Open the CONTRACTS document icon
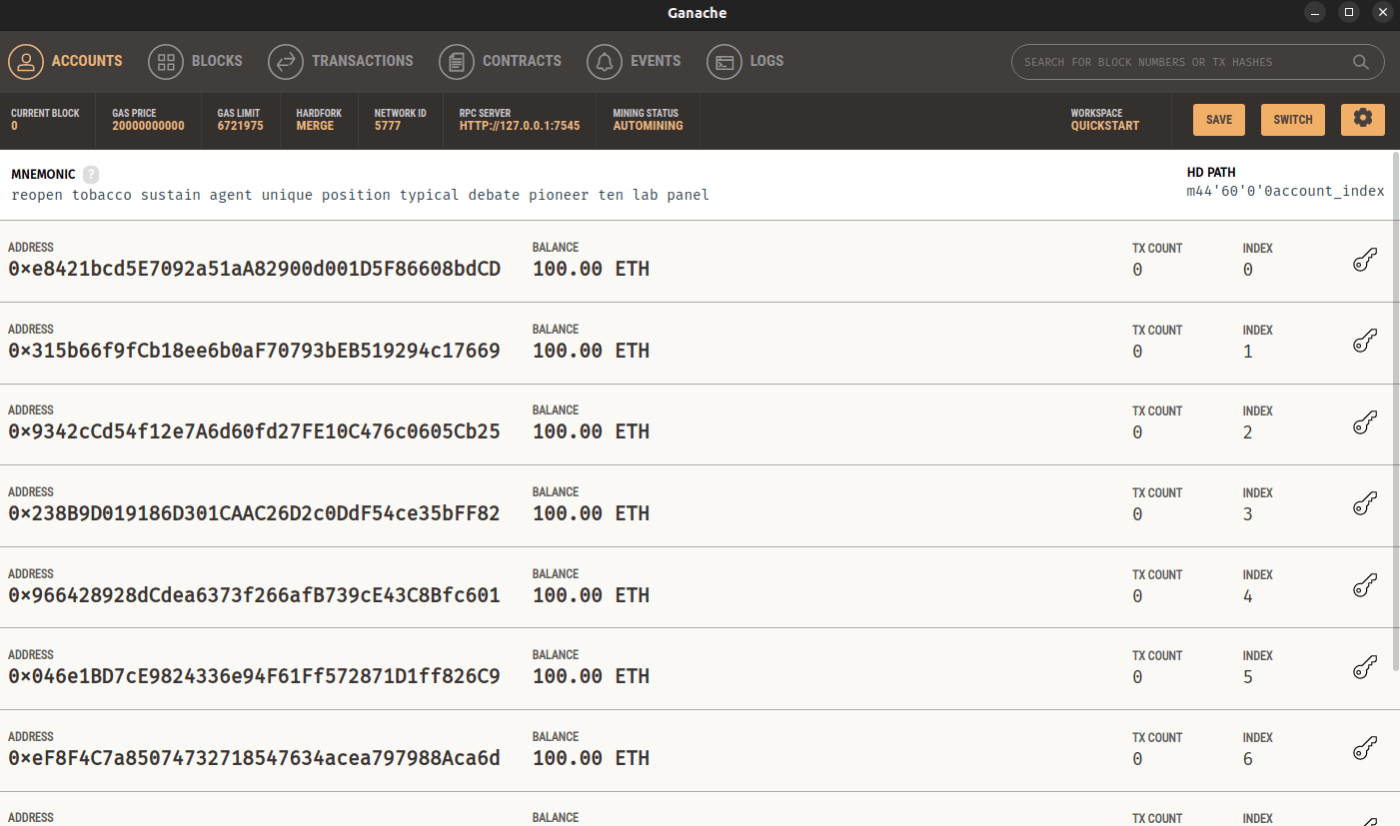This screenshot has height=826, width=1400. (456, 61)
